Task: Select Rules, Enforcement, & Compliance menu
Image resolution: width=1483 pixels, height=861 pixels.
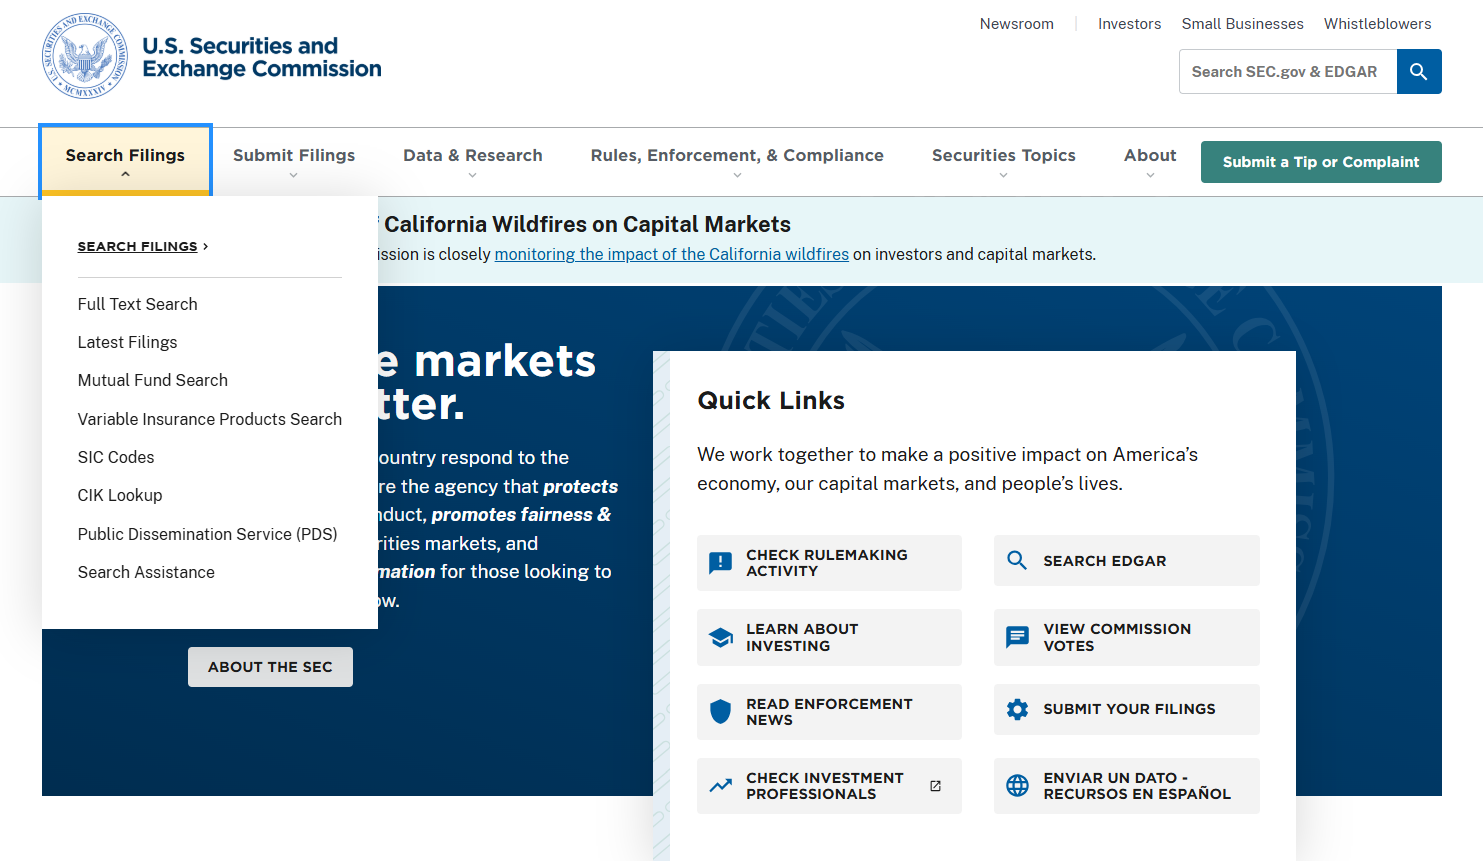Action: 737,161
